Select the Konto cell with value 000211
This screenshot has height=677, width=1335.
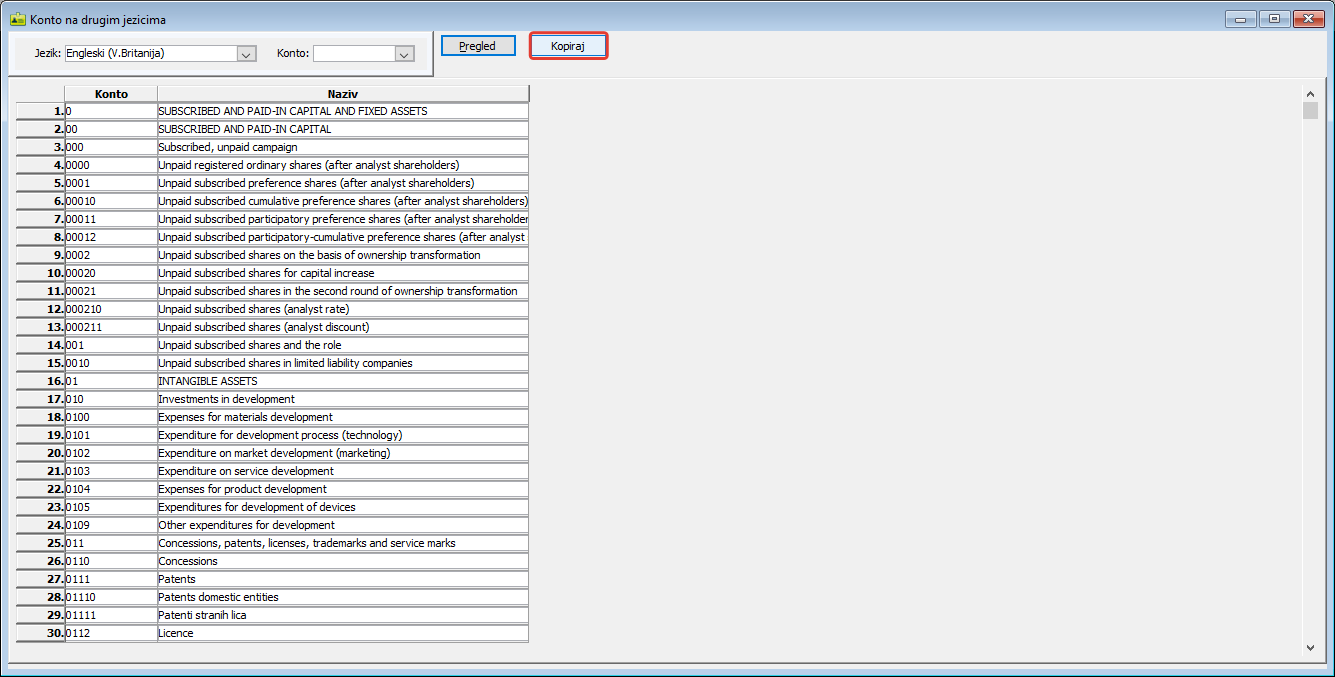pos(111,327)
